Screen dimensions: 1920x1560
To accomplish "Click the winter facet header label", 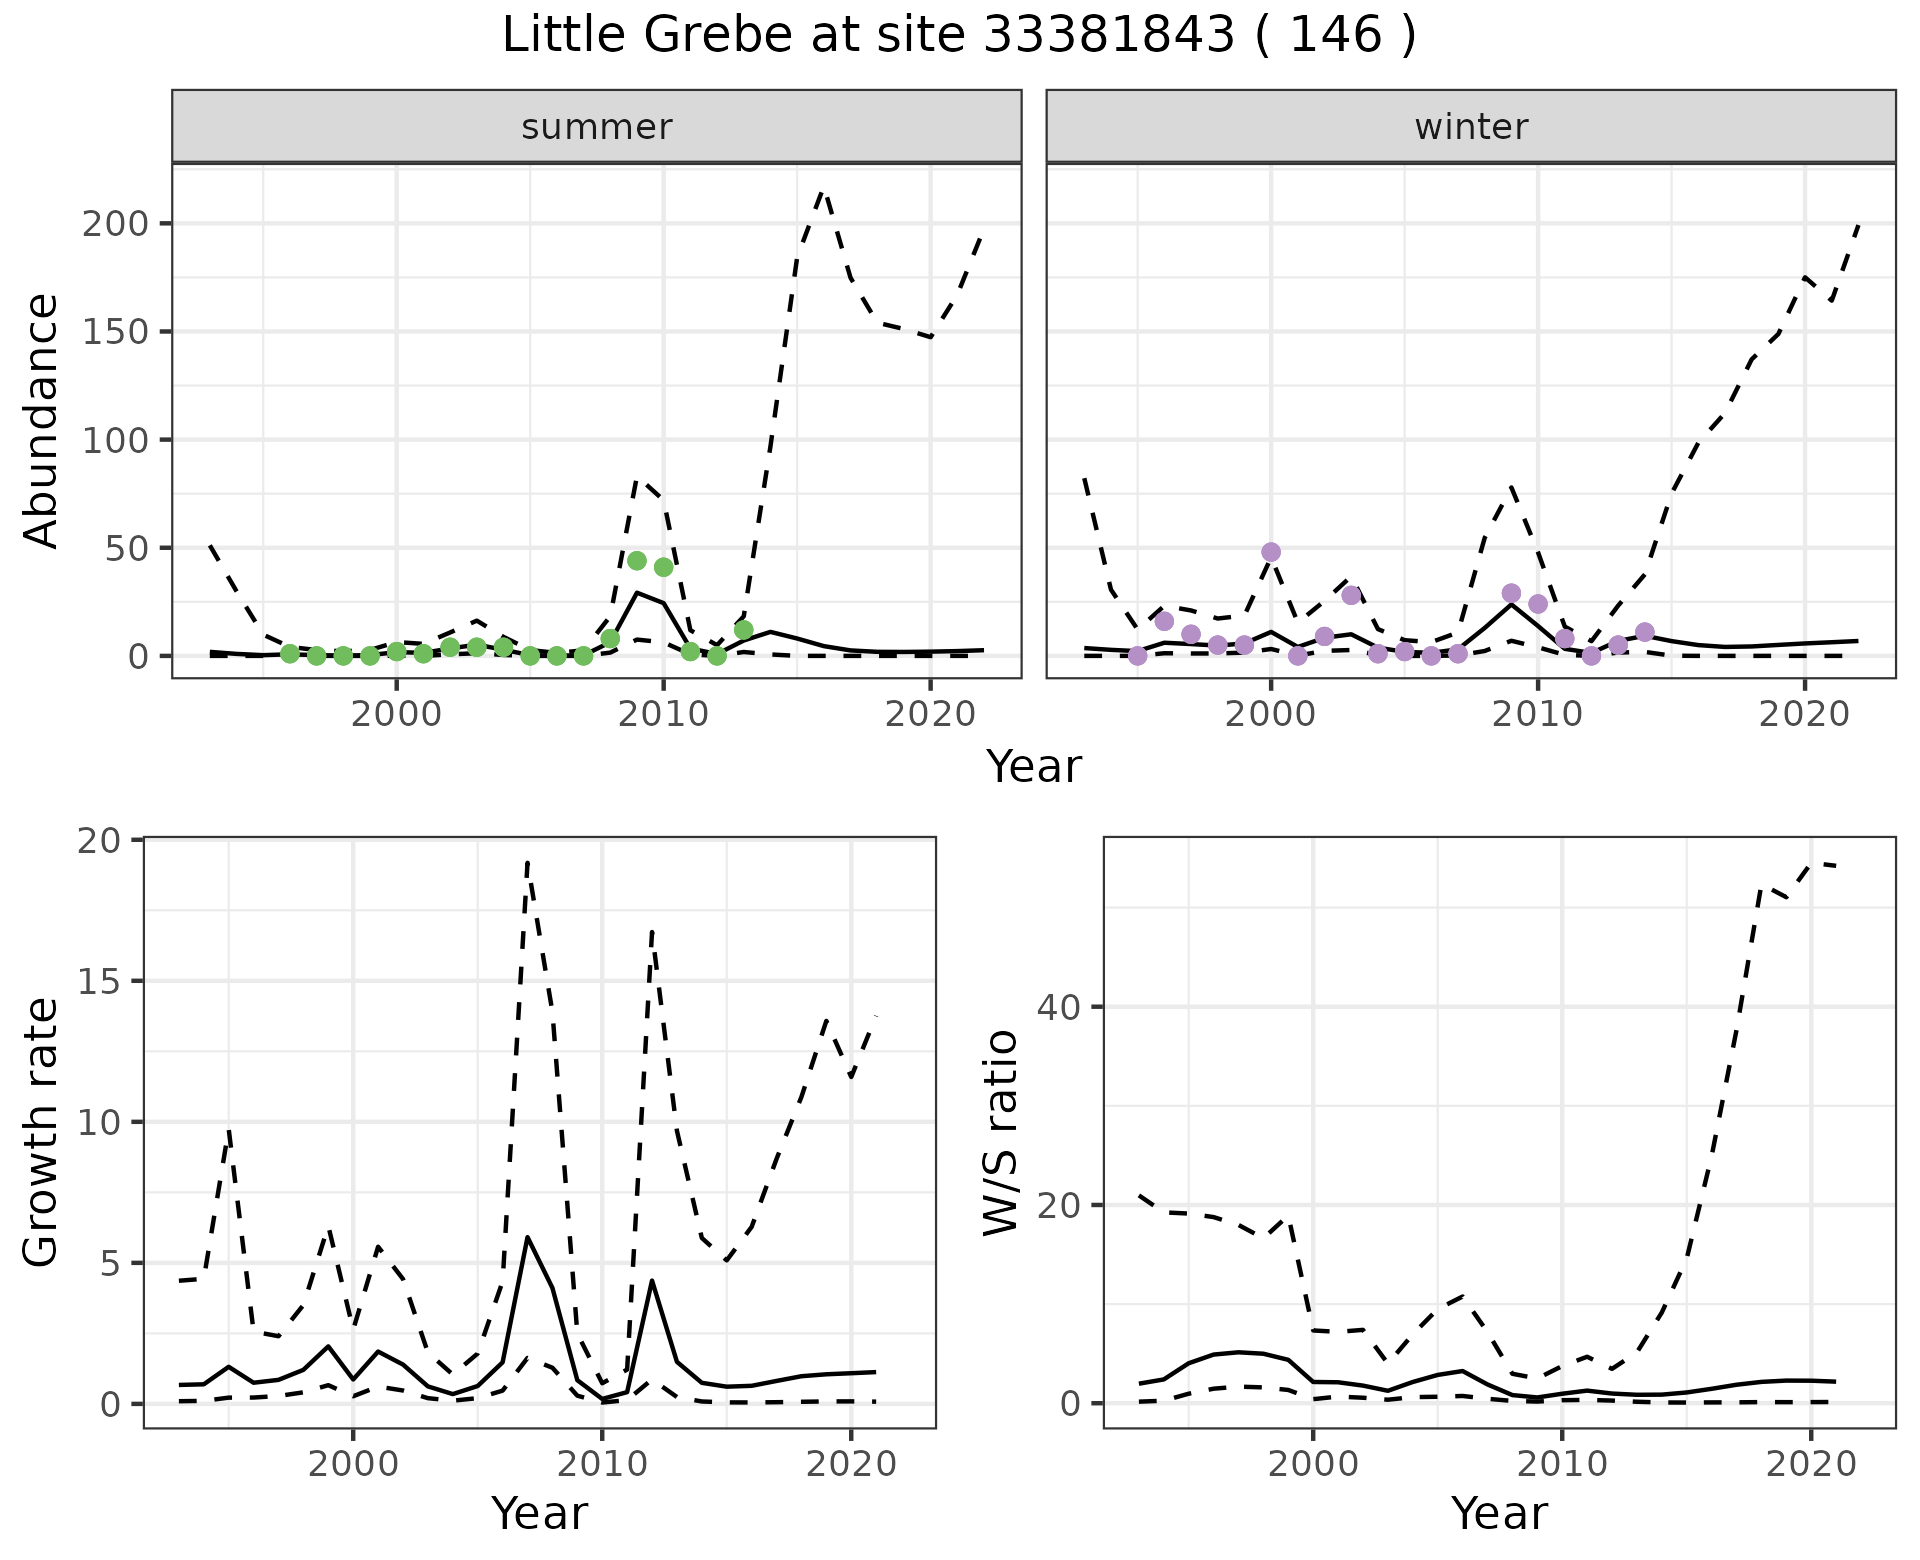I will click(1471, 127).
